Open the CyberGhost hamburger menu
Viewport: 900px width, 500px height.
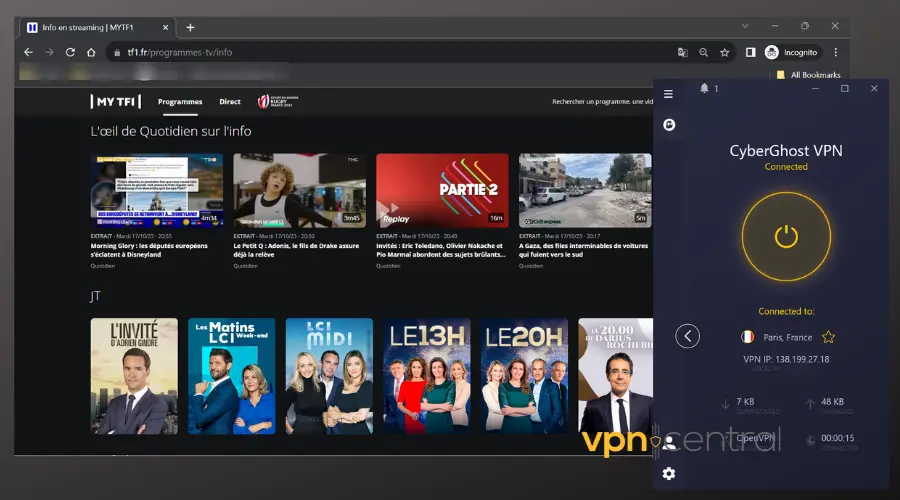[x=668, y=94]
